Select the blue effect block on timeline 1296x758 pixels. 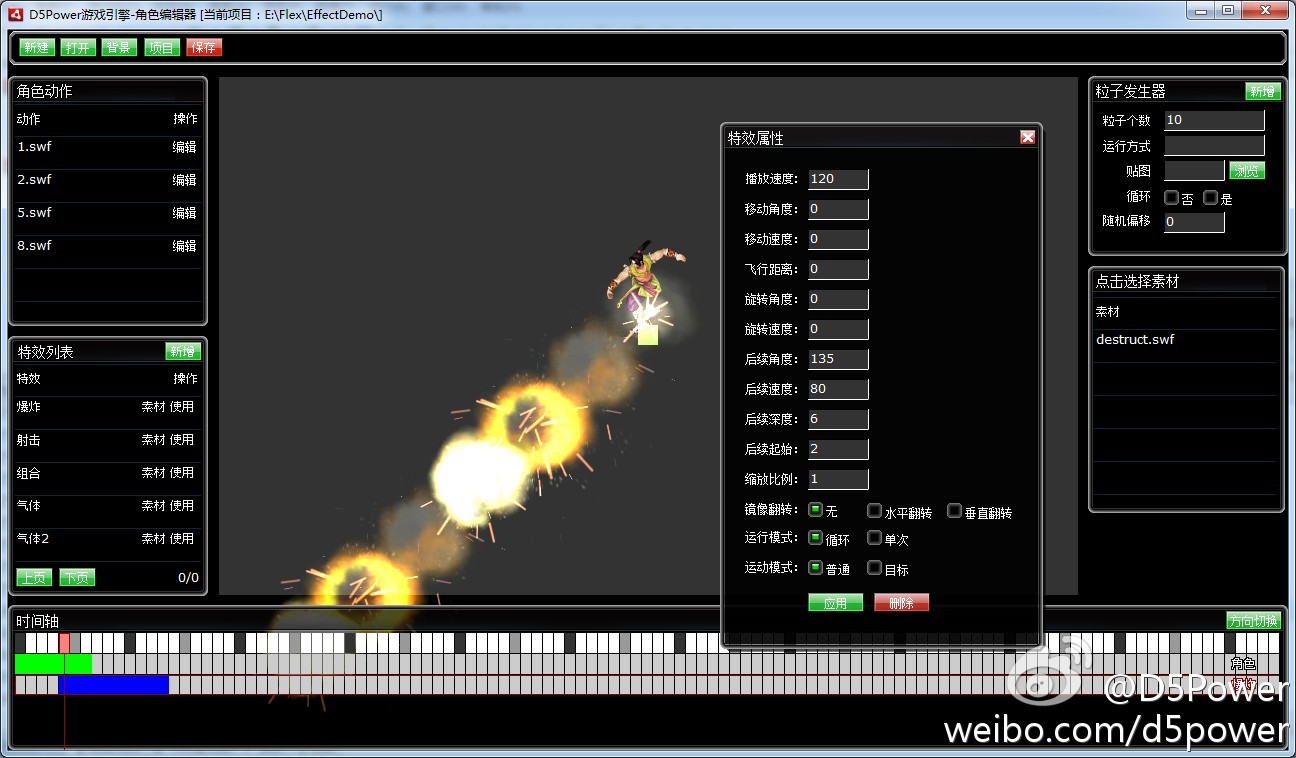click(x=114, y=685)
